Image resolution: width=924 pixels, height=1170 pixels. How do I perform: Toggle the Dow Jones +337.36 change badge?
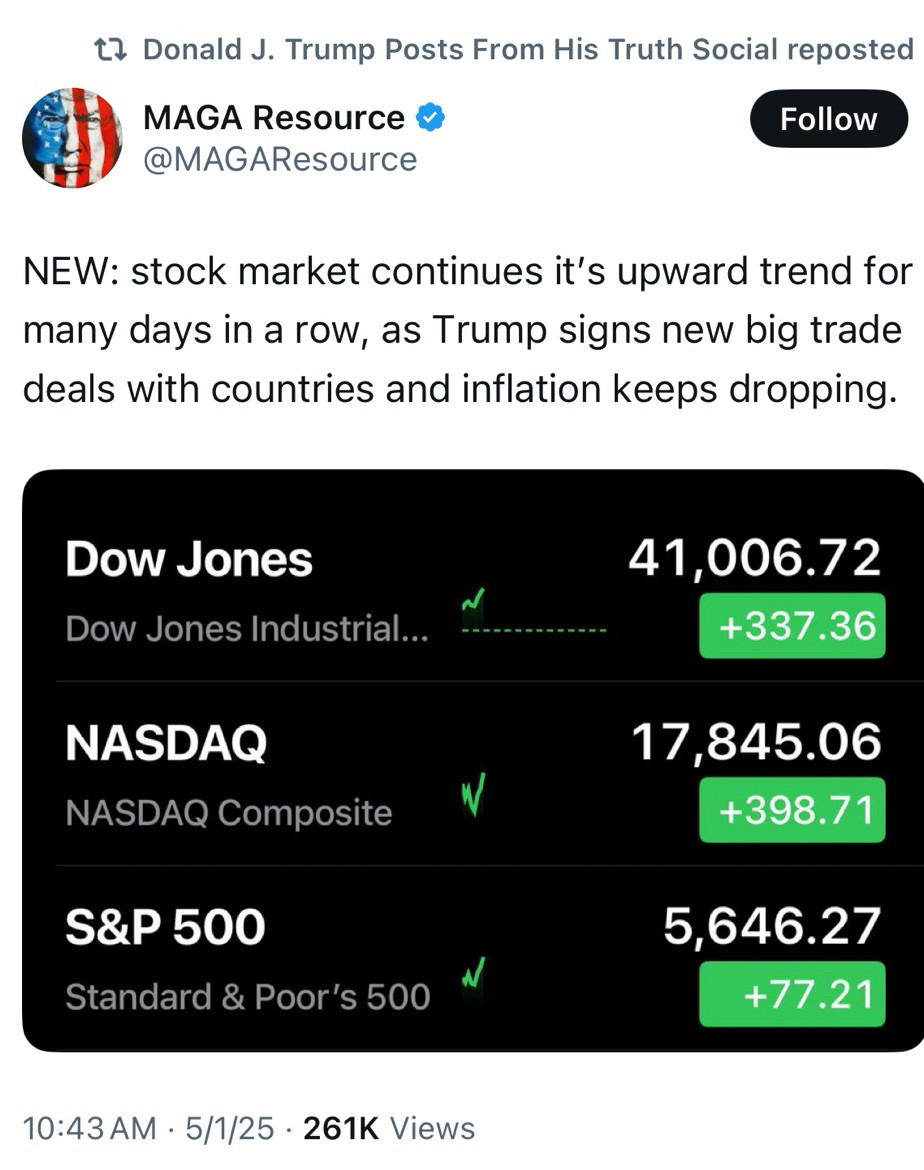792,625
